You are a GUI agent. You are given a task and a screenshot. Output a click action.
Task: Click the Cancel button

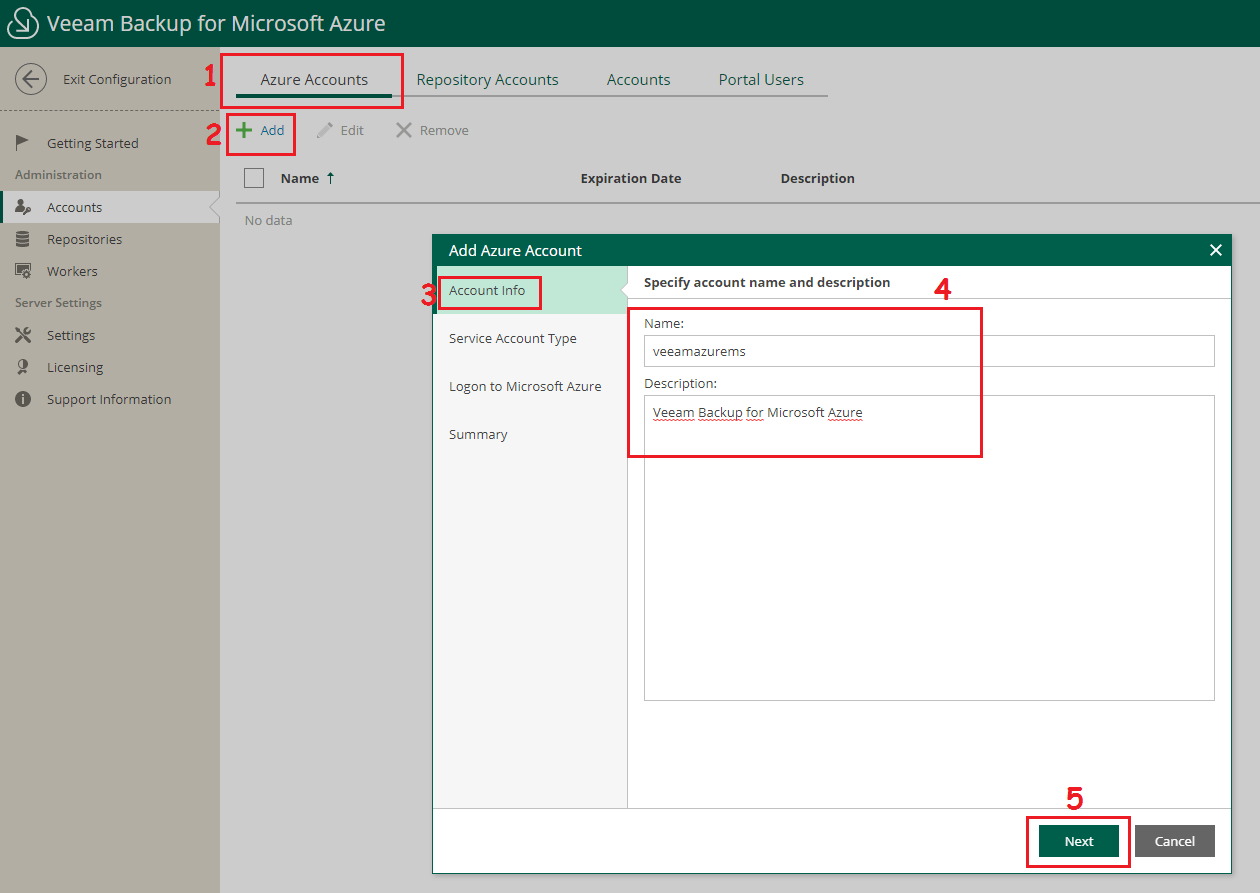1175,841
